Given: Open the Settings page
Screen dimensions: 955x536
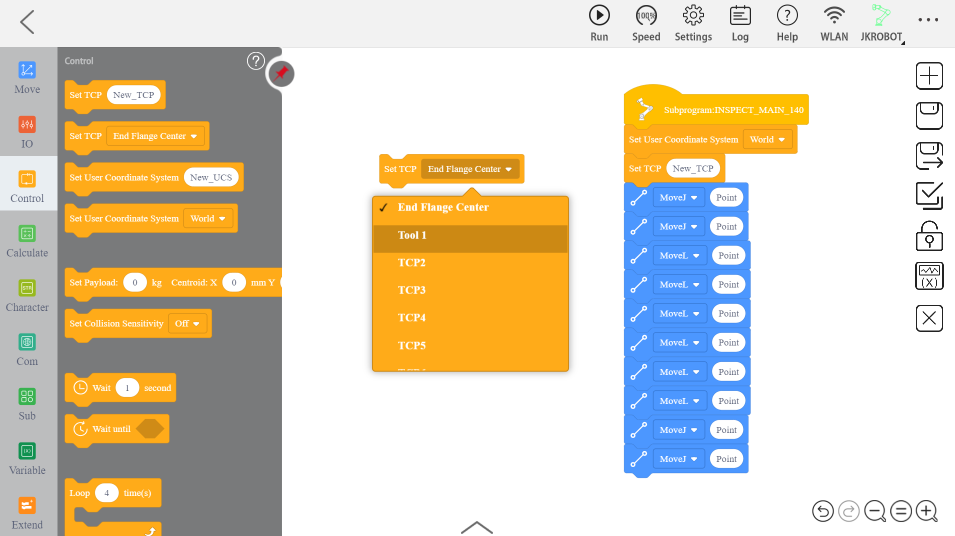Looking at the screenshot, I should [x=693, y=23].
